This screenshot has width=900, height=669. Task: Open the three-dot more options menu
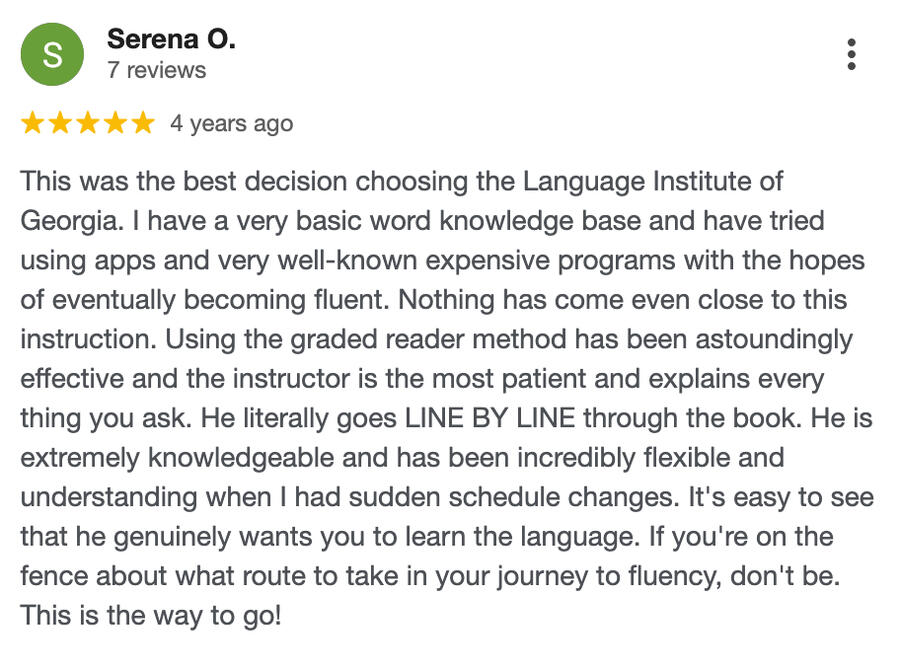[851, 54]
